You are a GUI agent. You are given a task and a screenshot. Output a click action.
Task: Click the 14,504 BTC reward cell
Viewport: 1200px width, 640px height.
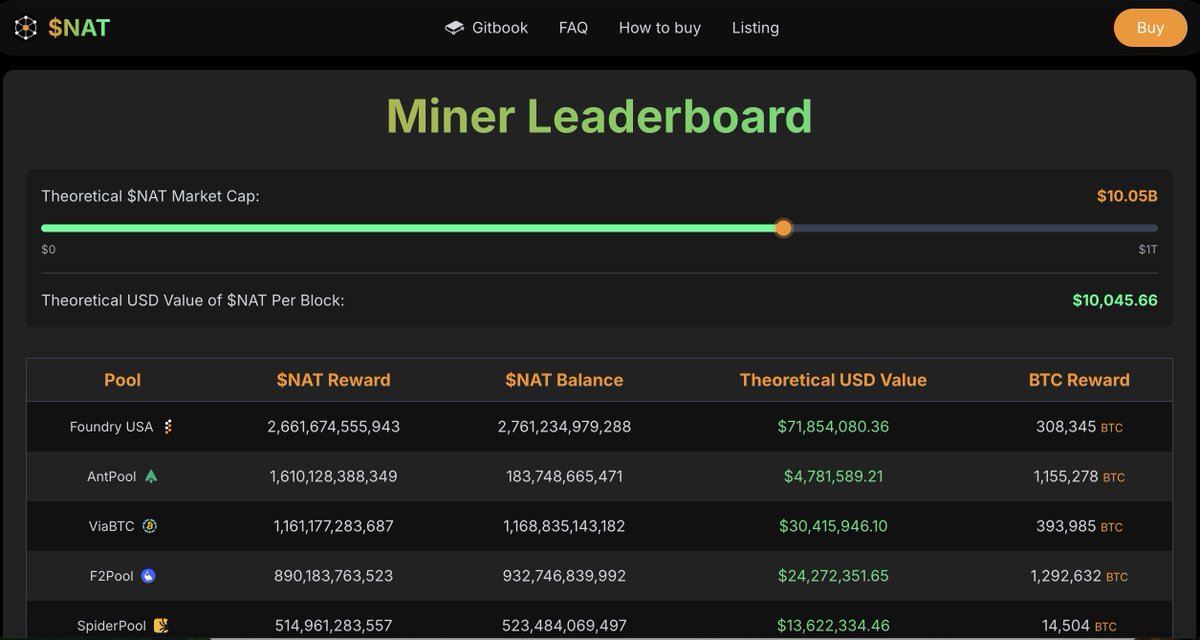1079,626
